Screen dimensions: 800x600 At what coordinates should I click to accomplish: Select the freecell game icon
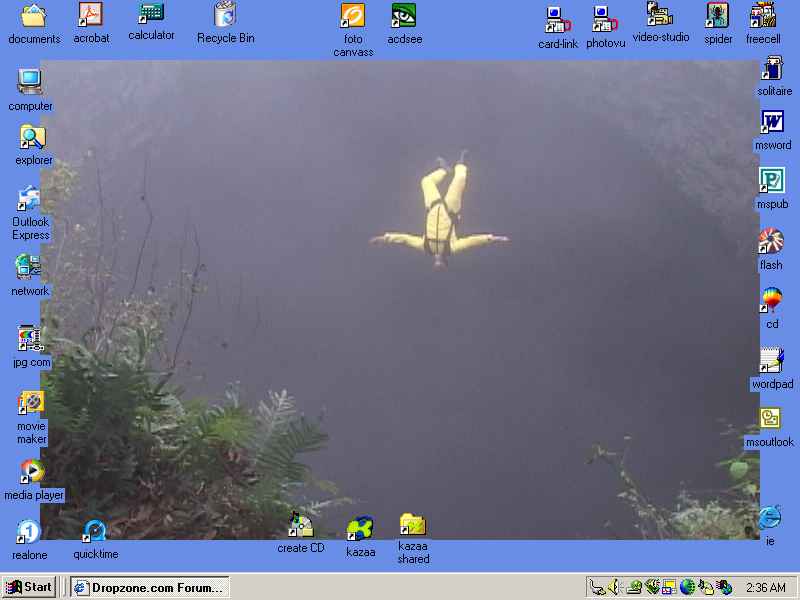click(762, 16)
